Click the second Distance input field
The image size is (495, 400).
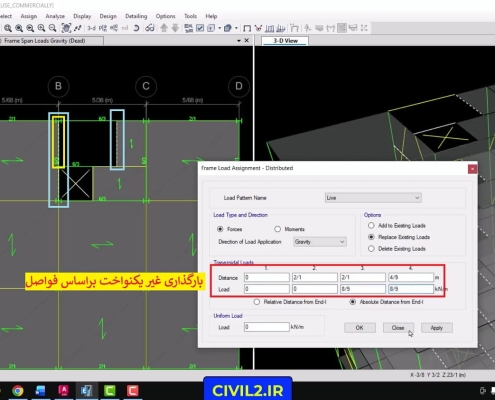315,277
